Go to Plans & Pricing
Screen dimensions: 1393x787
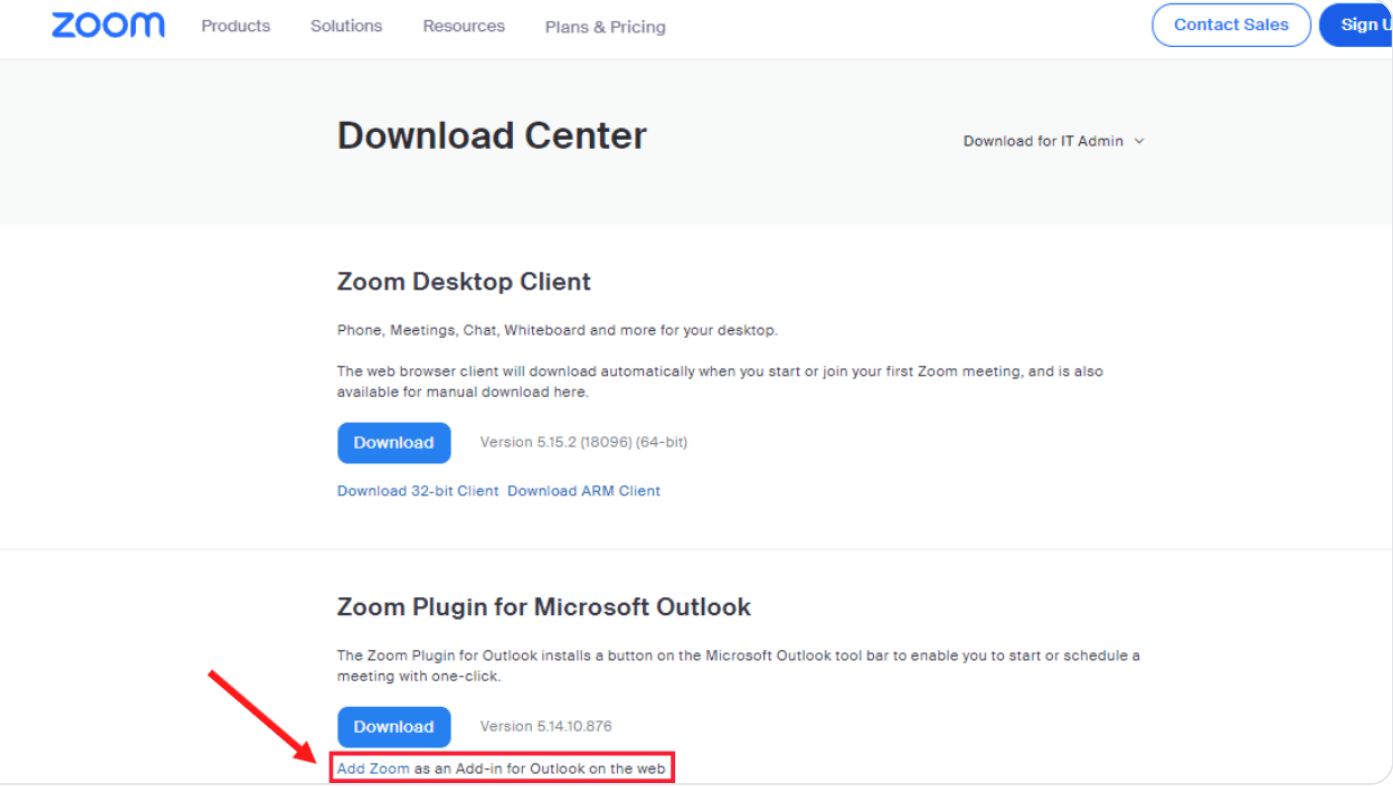(x=605, y=27)
